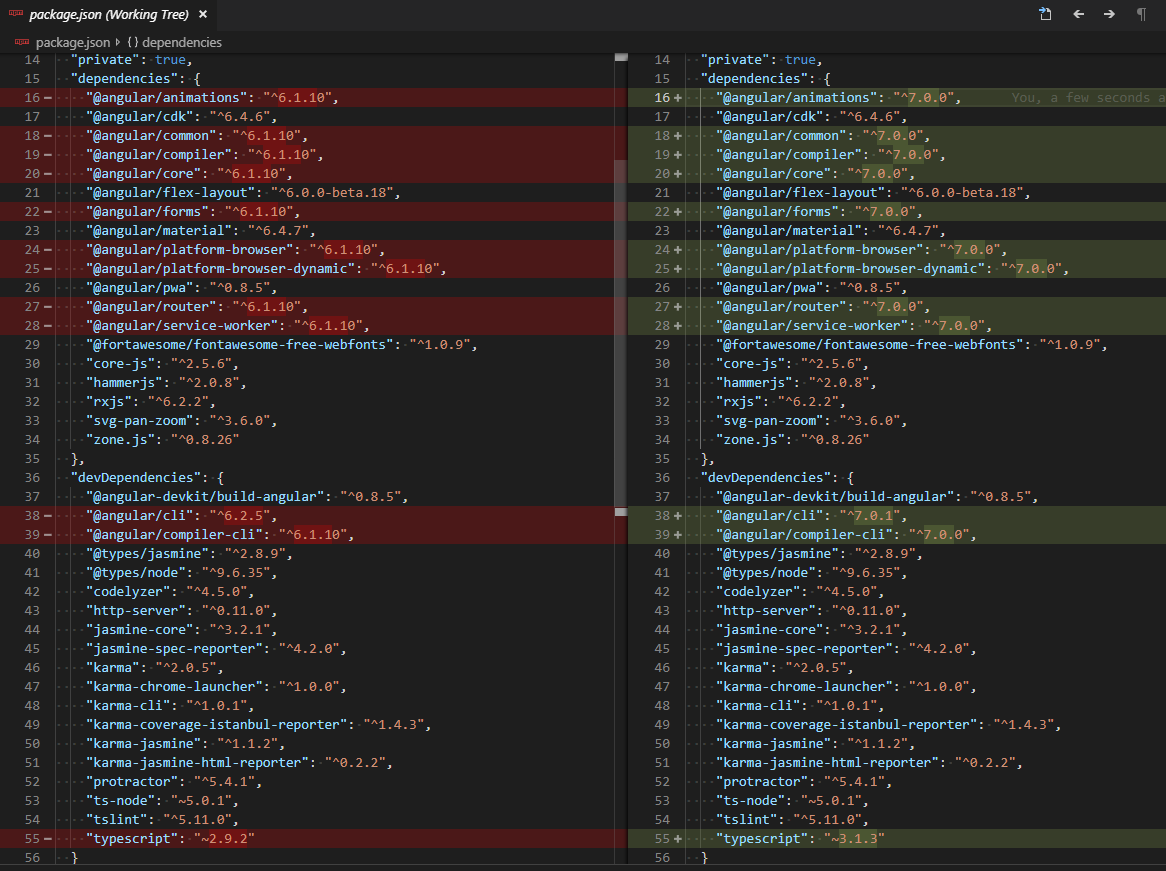Screen dimensions: 1166x871
Task: Click the added typescript "~3.1.3" value
Action: (854, 838)
